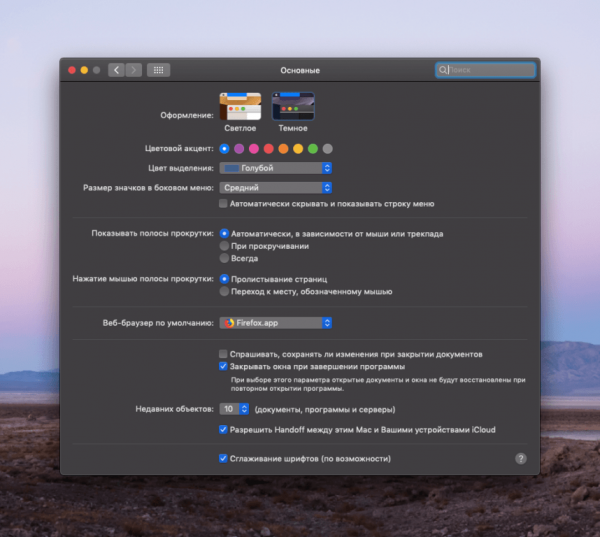This screenshot has width=600, height=537.
Task: Choose the green accent color
Action: tap(313, 149)
